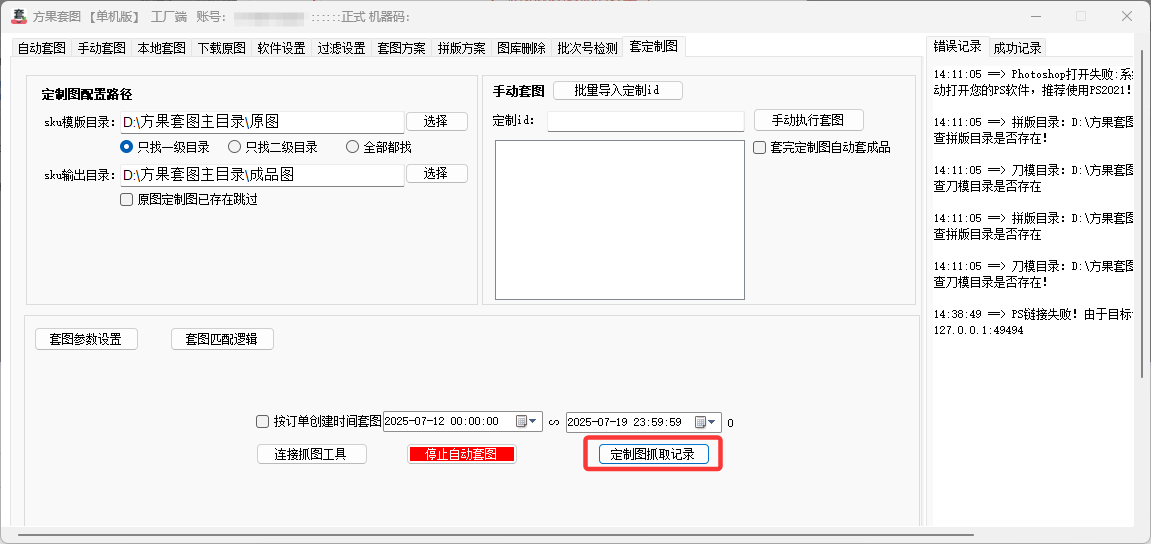Click the Photoshop打开失败 error log entry
Screen dimensions: 1151x544
(x=1034, y=80)
